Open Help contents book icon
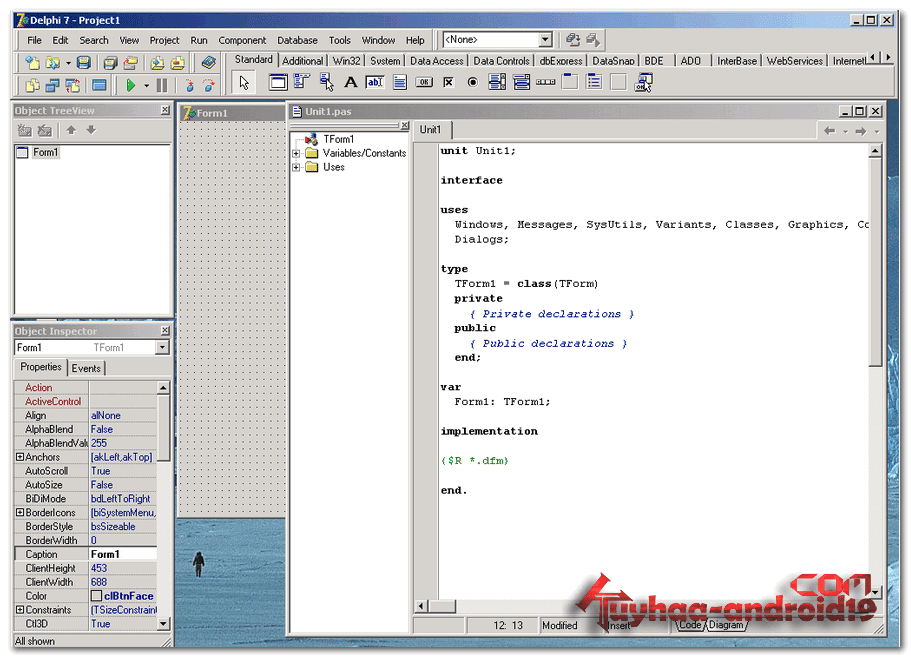 tap(209, 62)
